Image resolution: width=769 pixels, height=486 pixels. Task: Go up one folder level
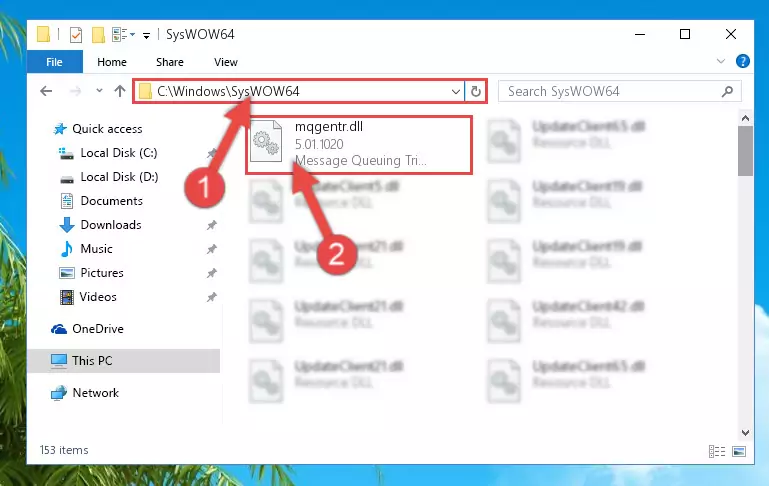tap(120, 91)
